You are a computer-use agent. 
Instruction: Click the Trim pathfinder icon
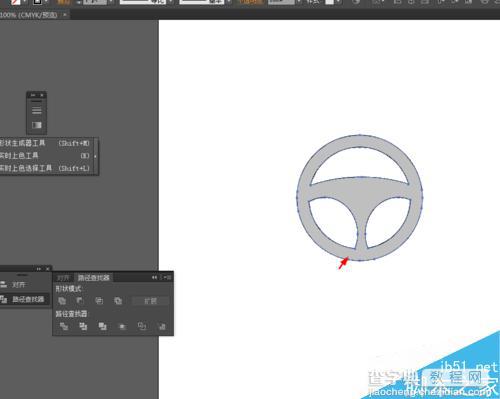pos(83,326)
